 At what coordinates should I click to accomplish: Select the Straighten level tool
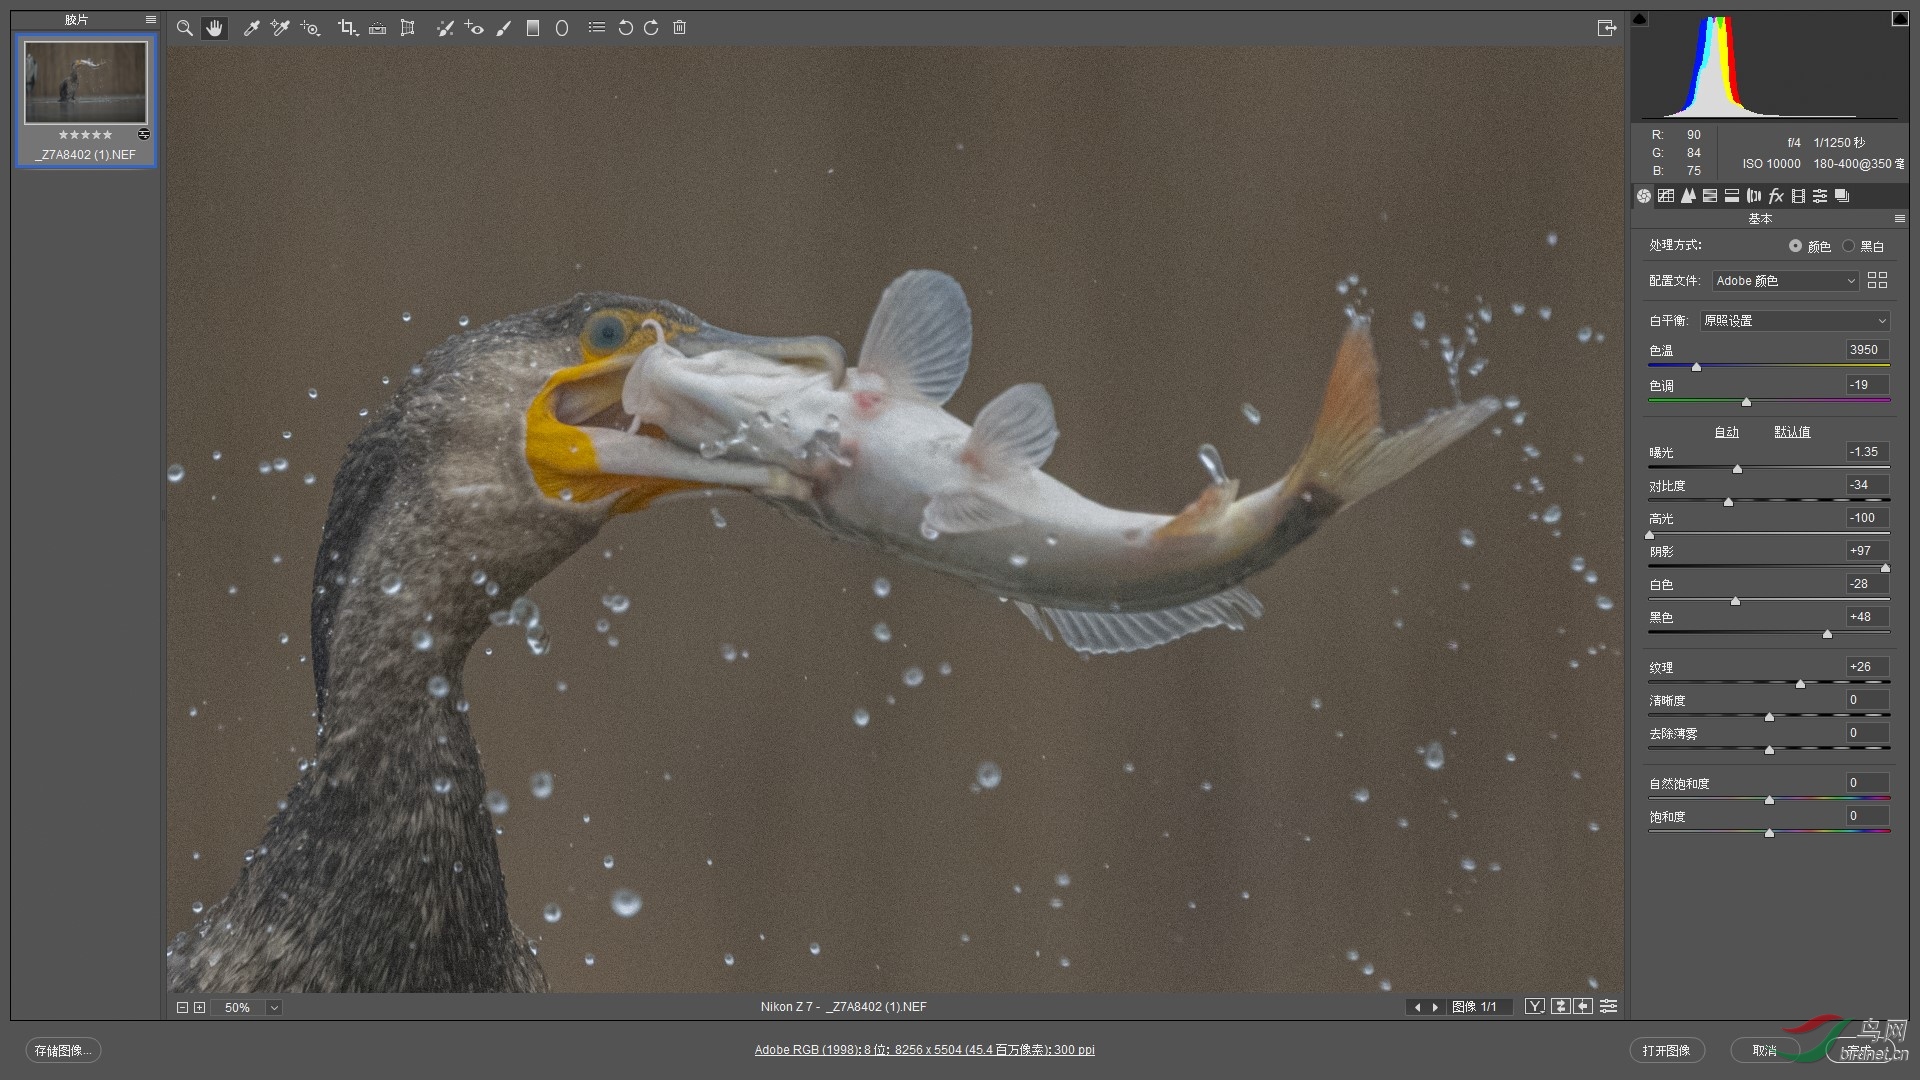coord(377,28)
